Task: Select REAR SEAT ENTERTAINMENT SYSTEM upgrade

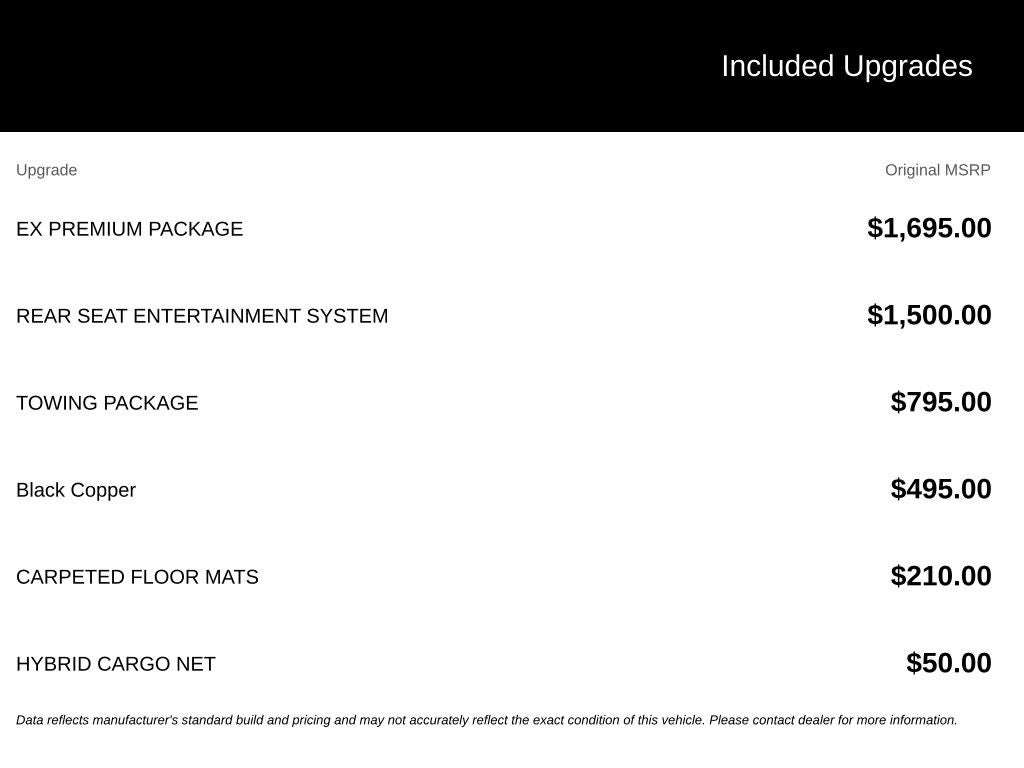Action: pyautogui.click(x=202, y=315)
